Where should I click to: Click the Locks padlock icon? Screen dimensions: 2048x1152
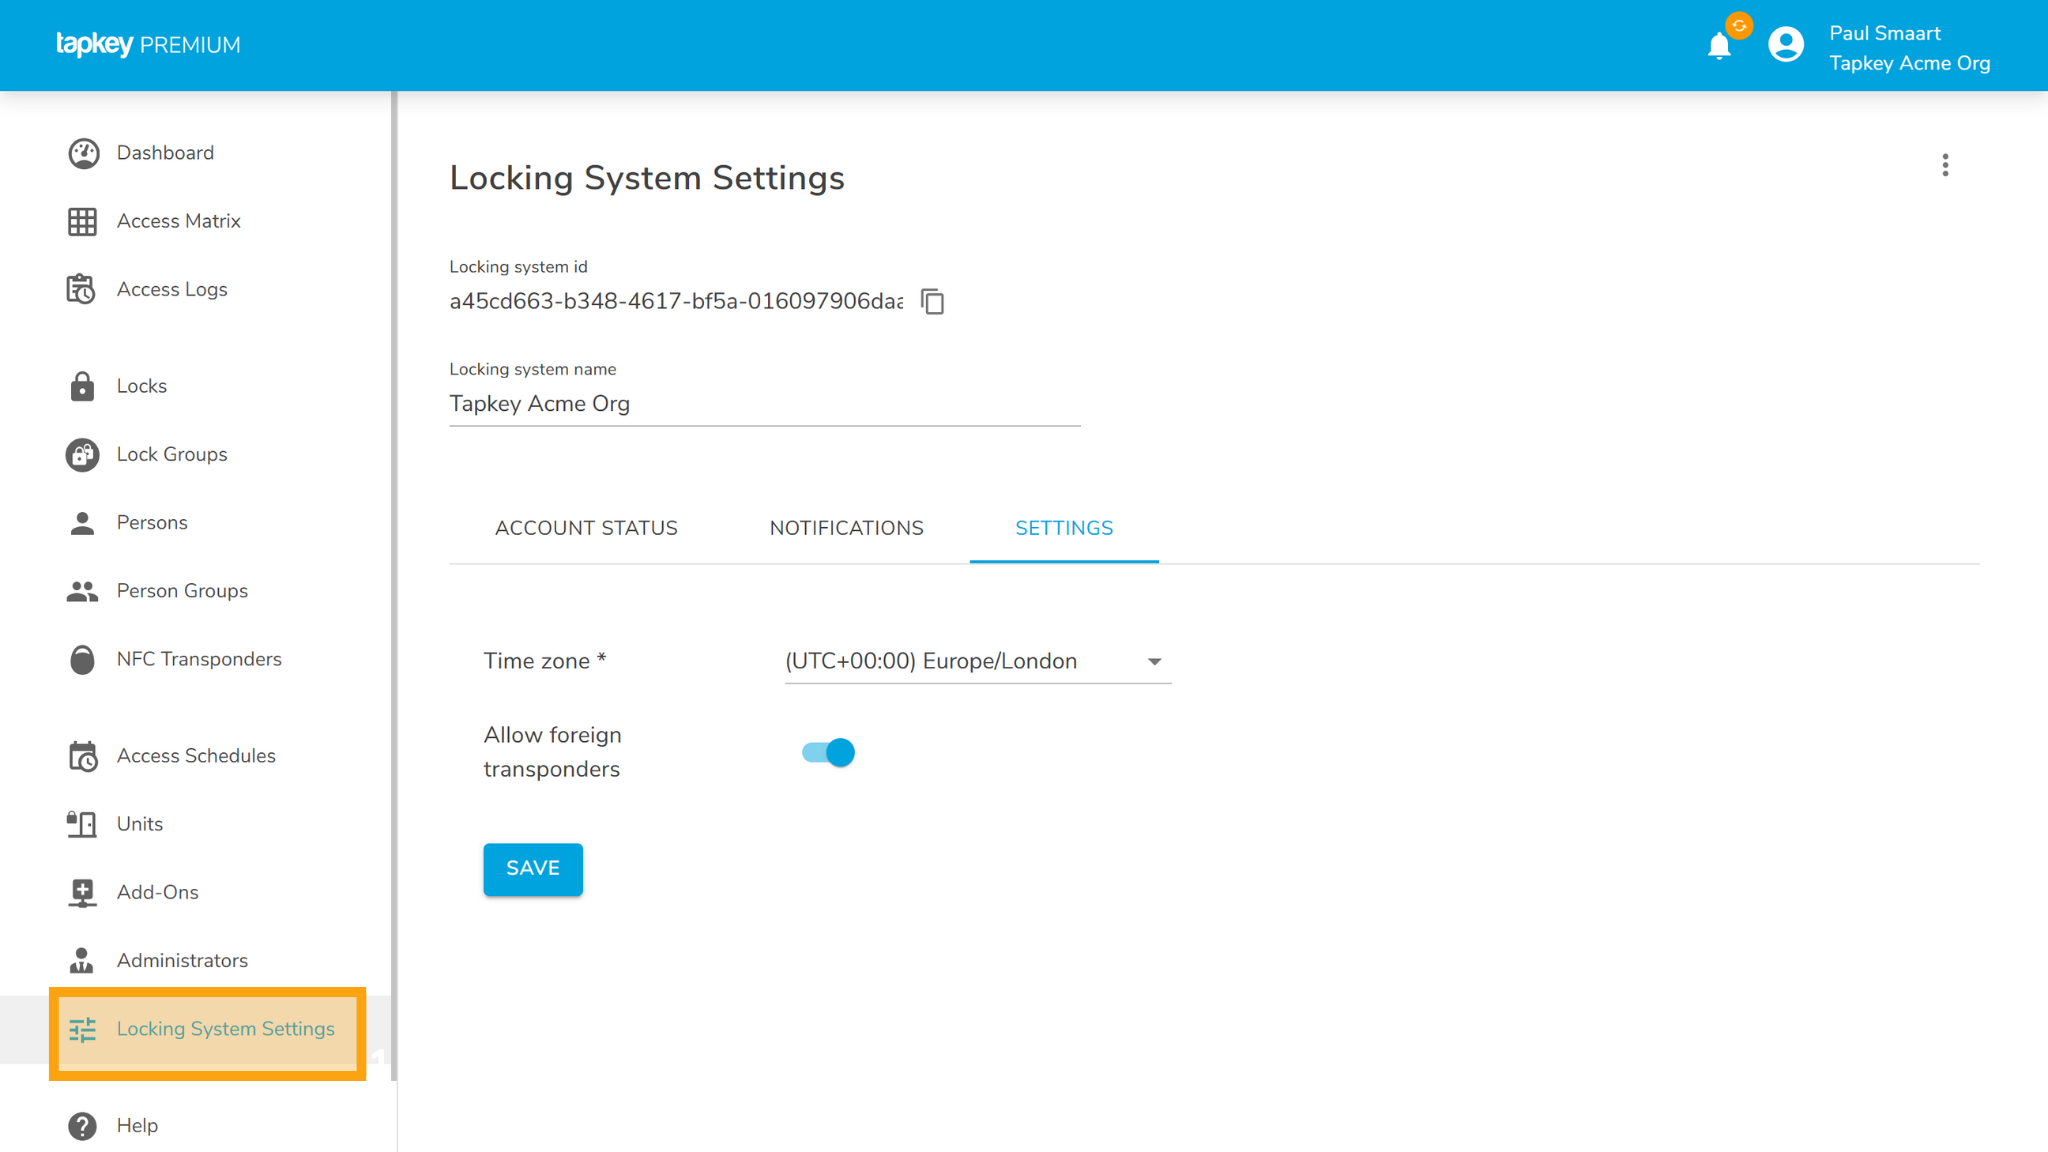pos(82,386)
